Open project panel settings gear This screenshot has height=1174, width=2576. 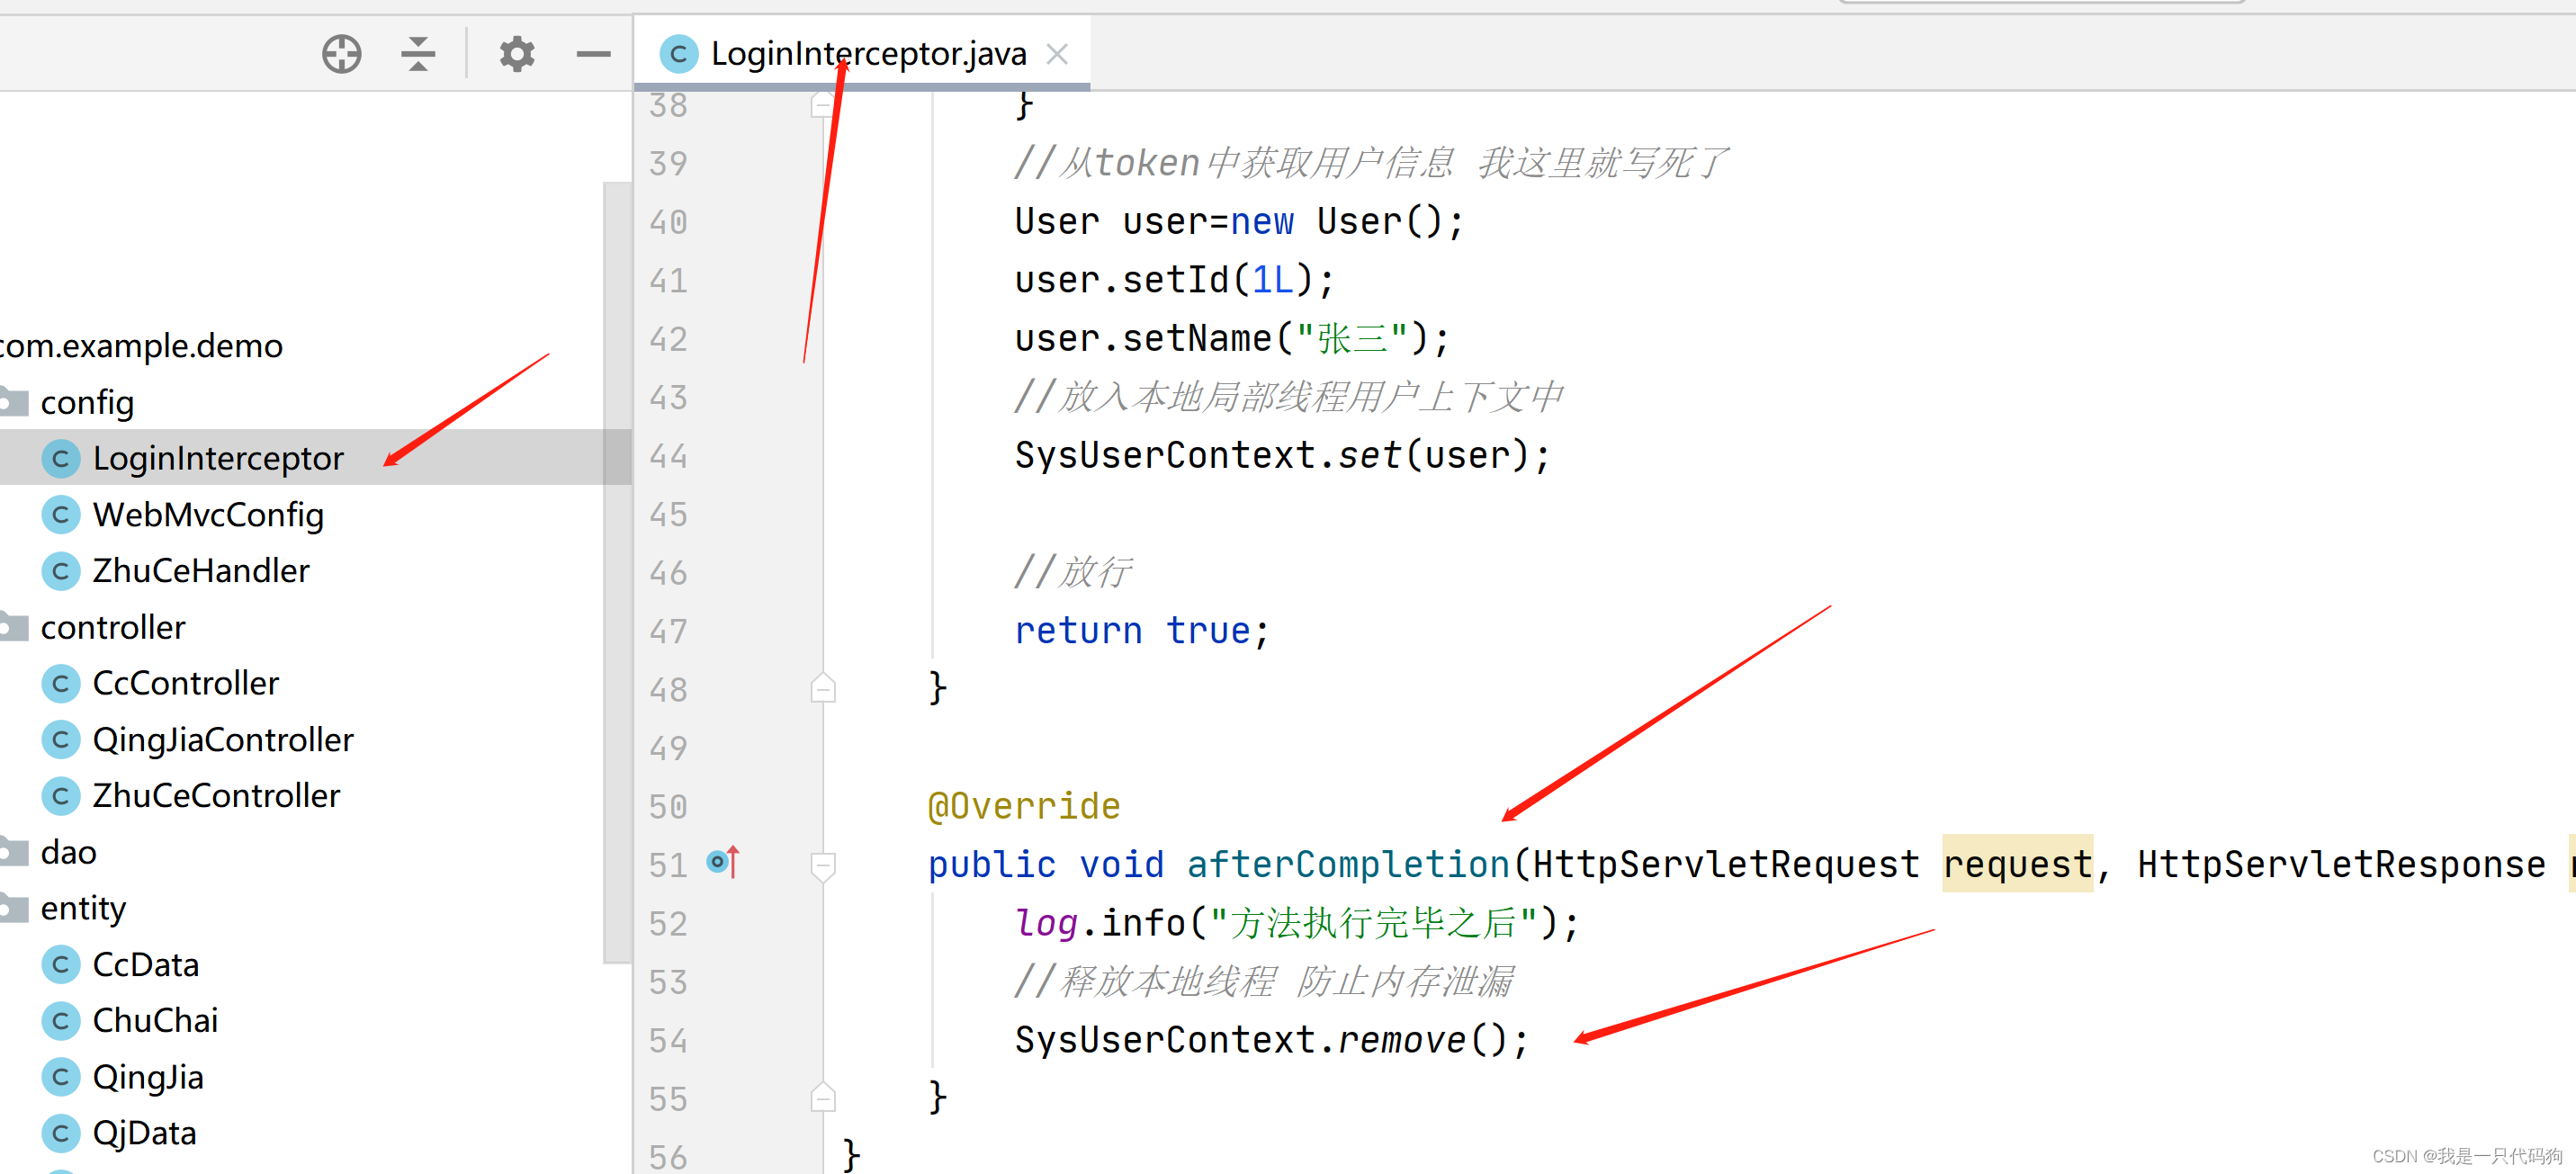517,54
